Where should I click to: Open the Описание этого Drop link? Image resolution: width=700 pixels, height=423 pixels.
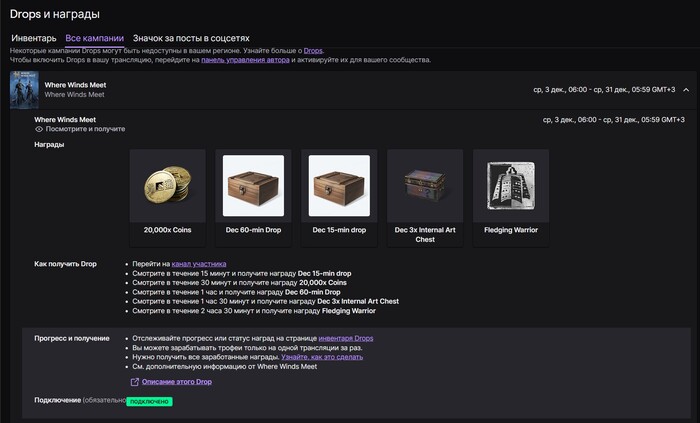177,382
